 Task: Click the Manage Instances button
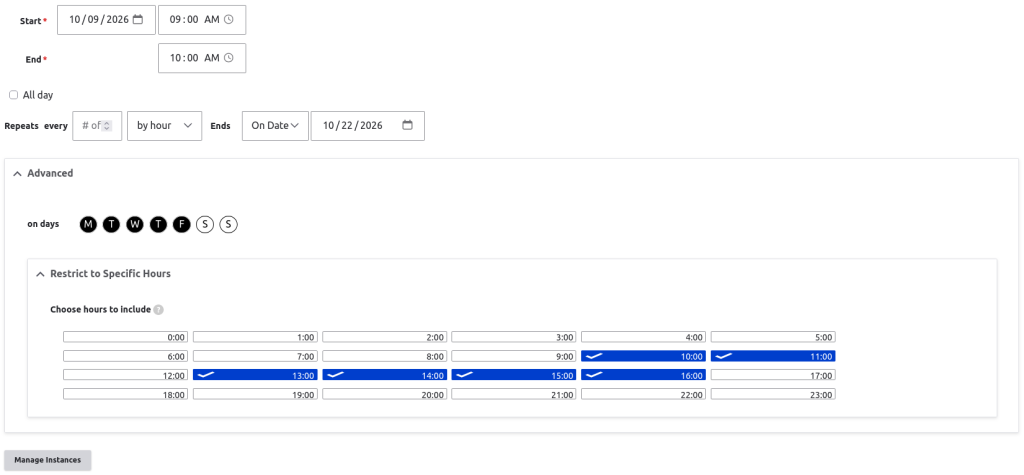pyautogui.click(x=48, y=460)
